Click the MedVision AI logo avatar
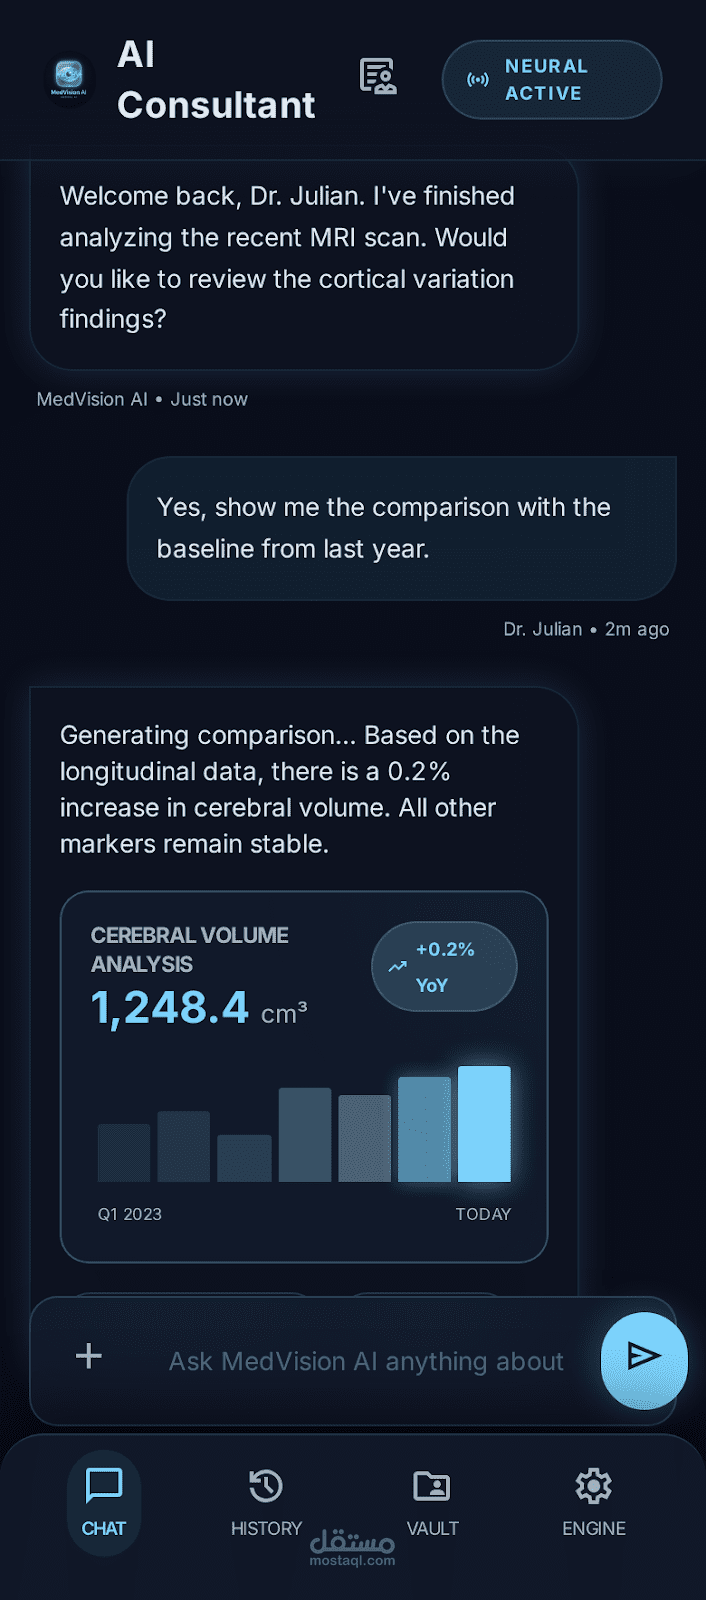 pos(69,80)
